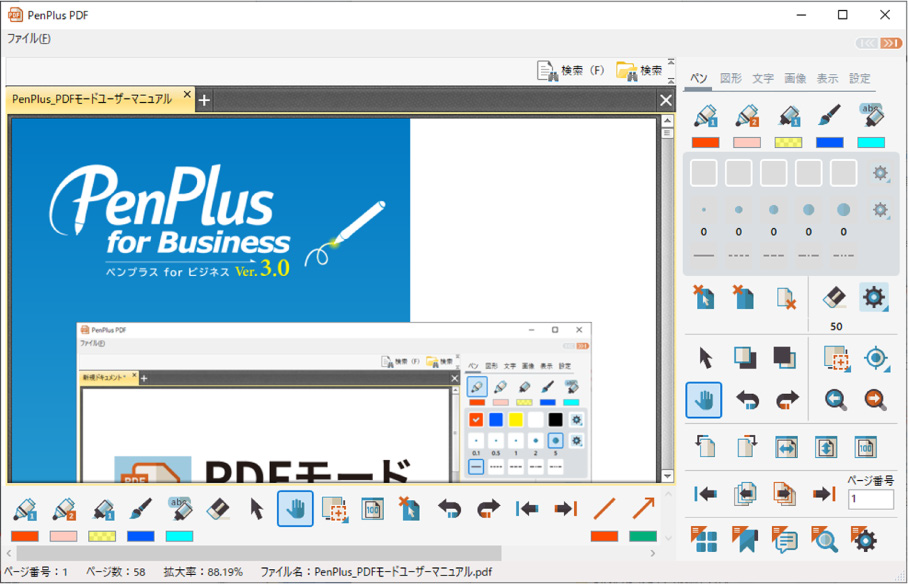This screenshot has width=908, height=584.
Task: Switch to the 文字 tab
Action: pos(763,78)
